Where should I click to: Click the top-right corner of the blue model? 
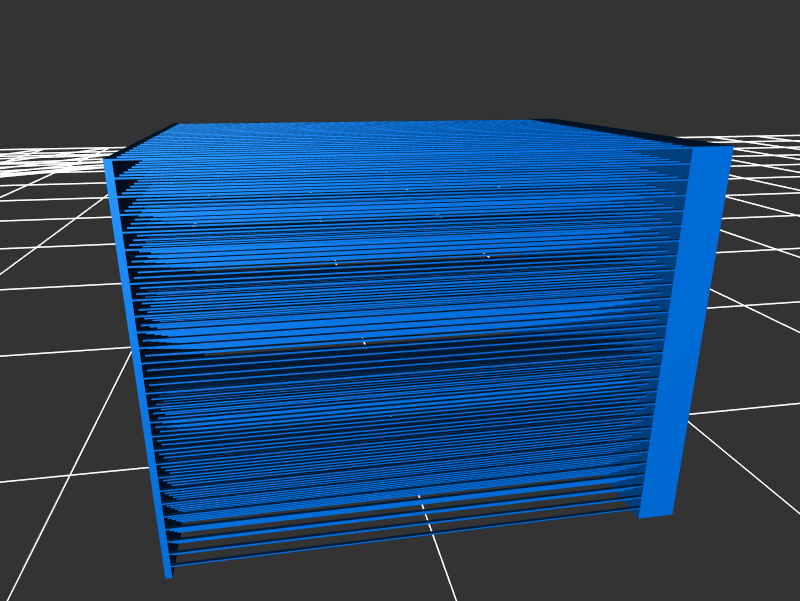pyautogui.click(x=731, y=148)
